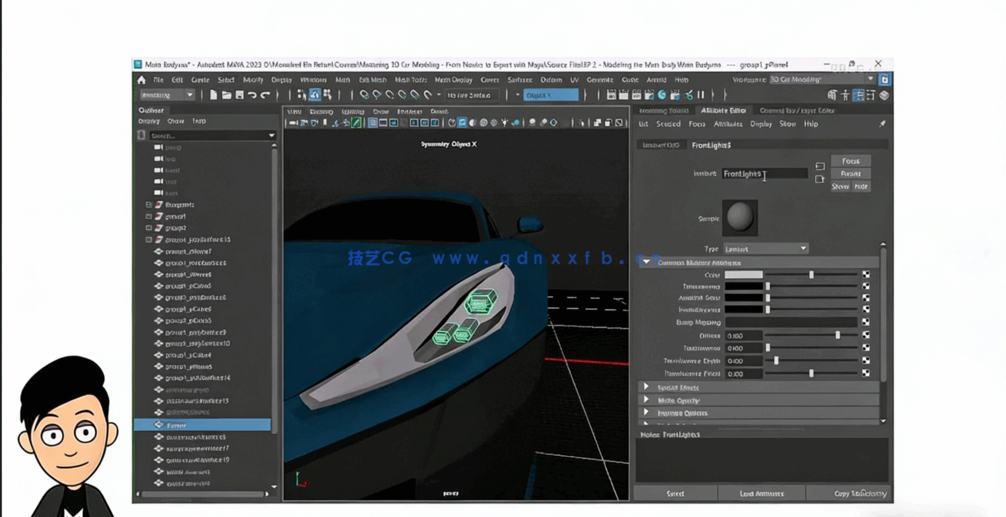
Task: Click the New Scene icon
Action: tap(214, 95)
